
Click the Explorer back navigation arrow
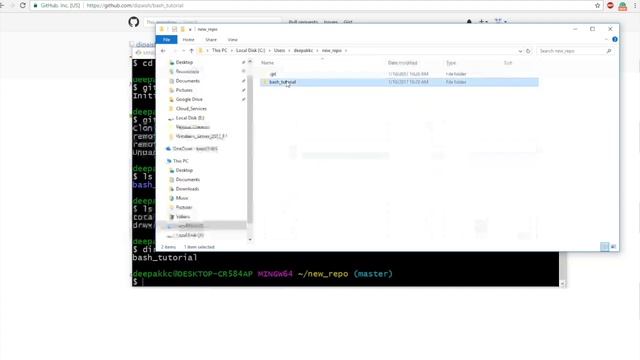point(163,51)
